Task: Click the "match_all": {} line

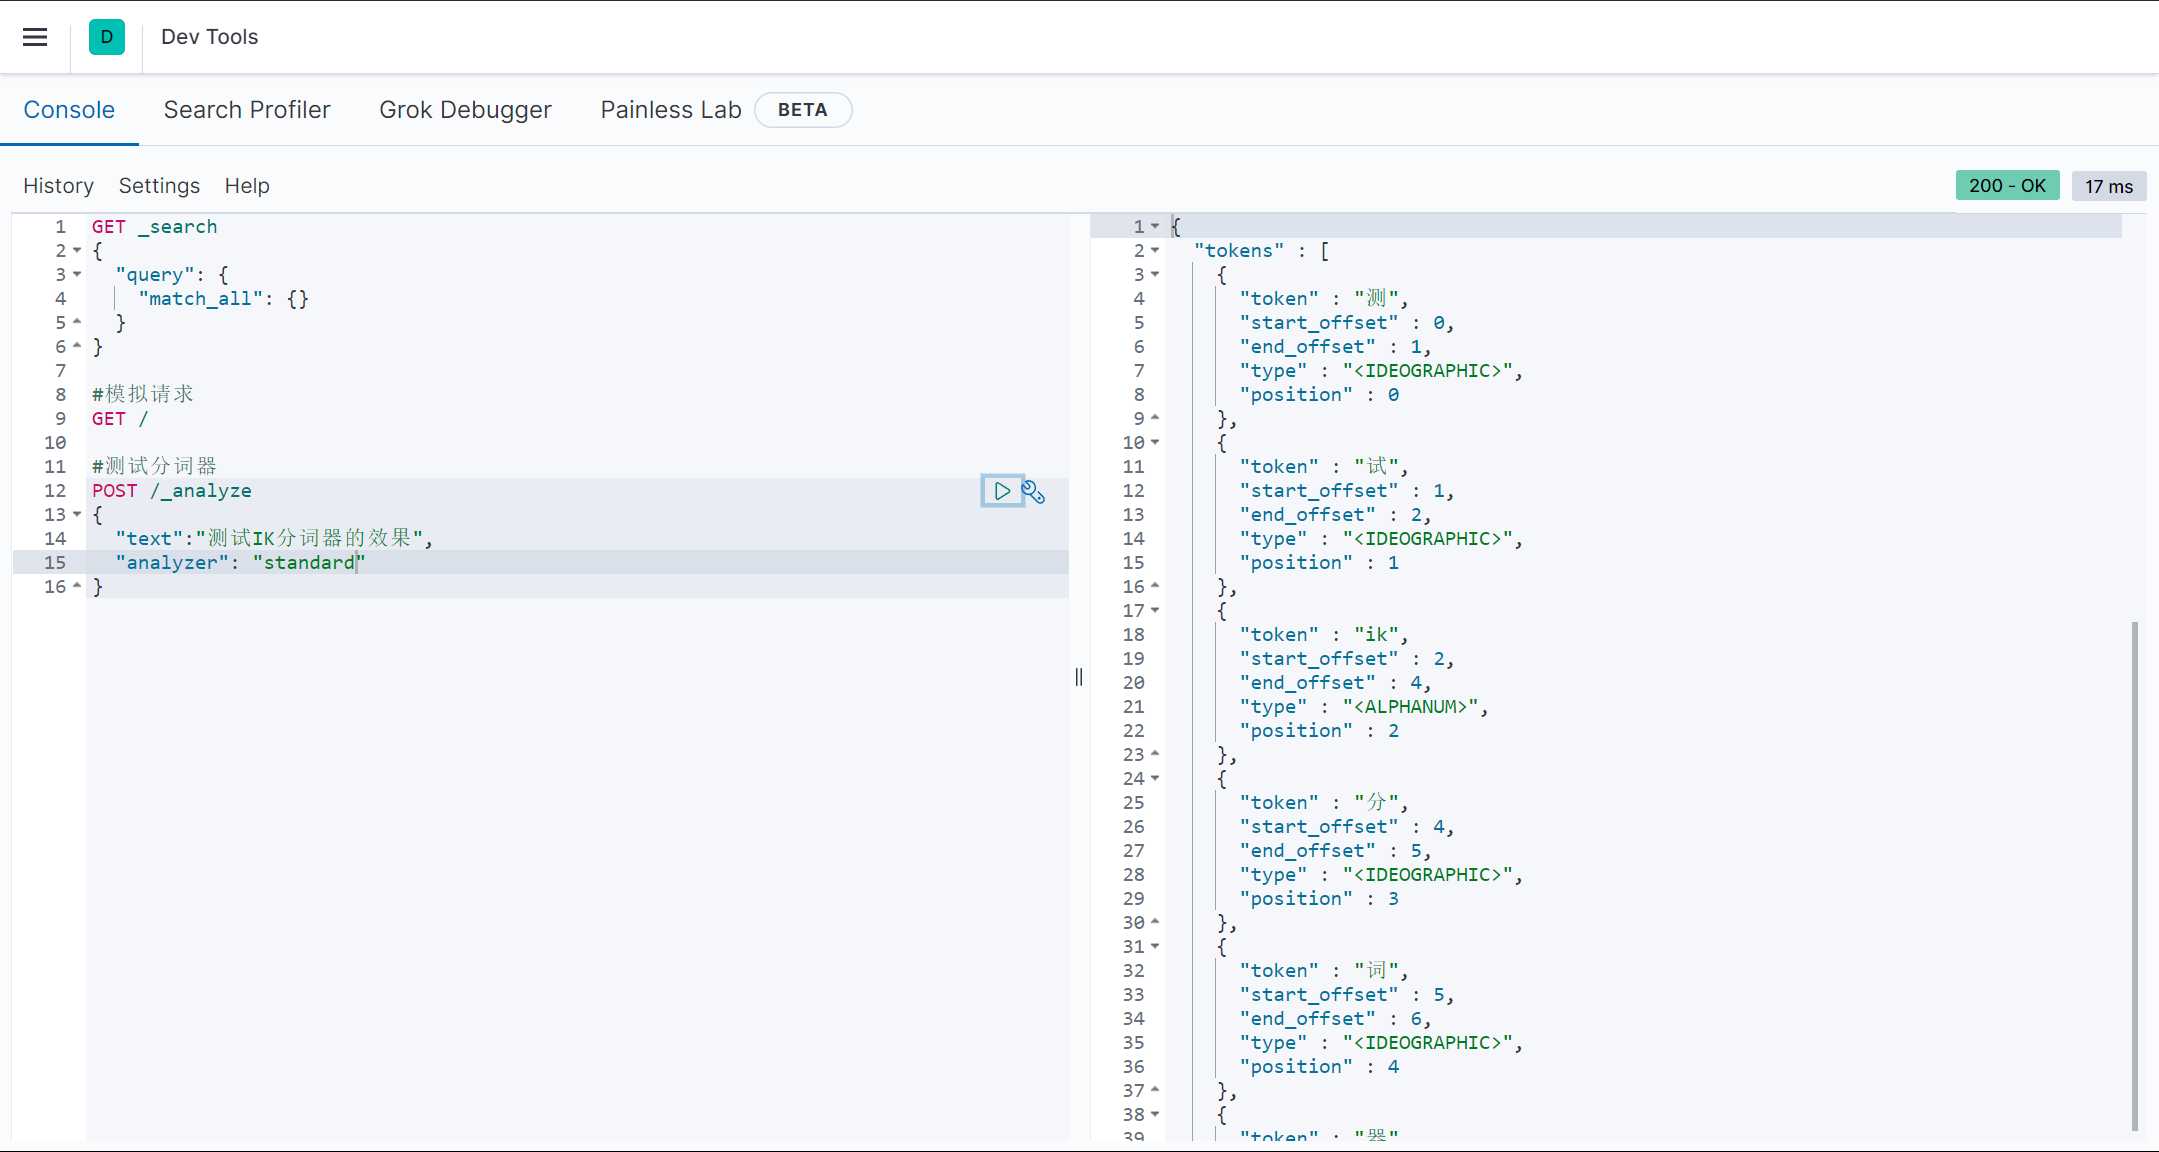Action: point(224,299)
